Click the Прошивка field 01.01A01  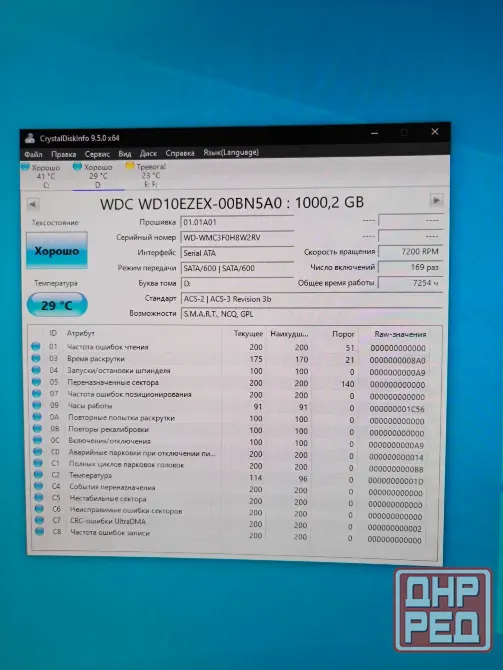[237, 222]
